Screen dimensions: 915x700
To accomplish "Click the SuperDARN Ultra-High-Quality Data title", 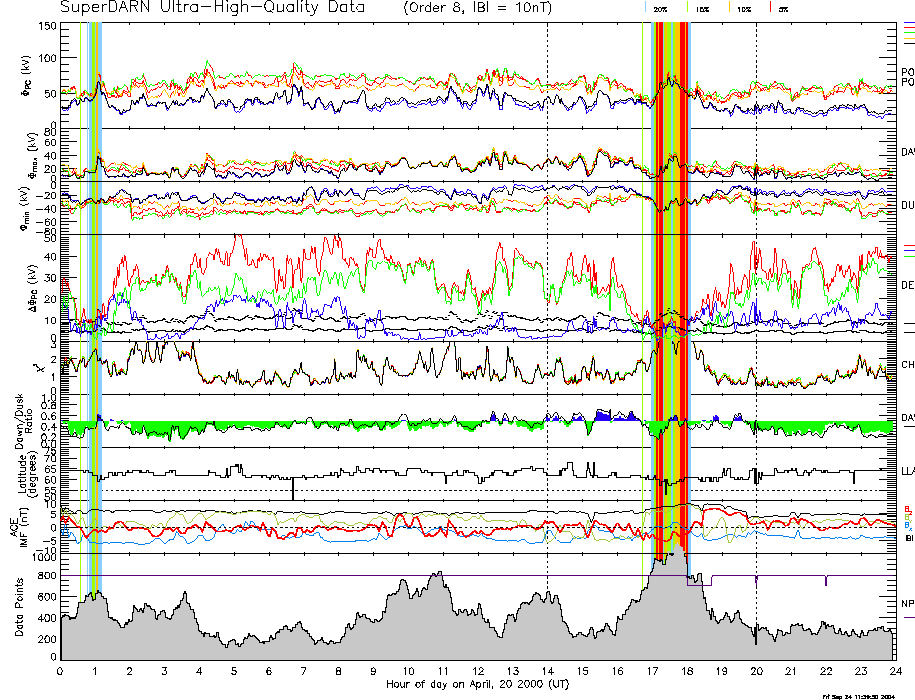I will [212, 7].
